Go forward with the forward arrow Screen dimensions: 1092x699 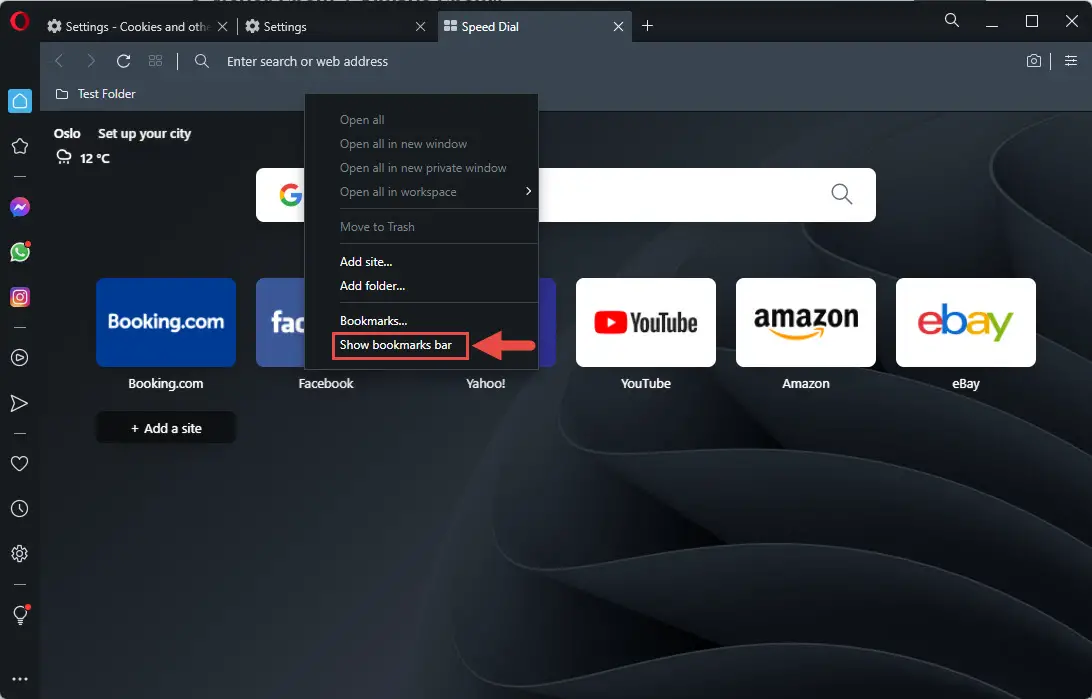91,61
